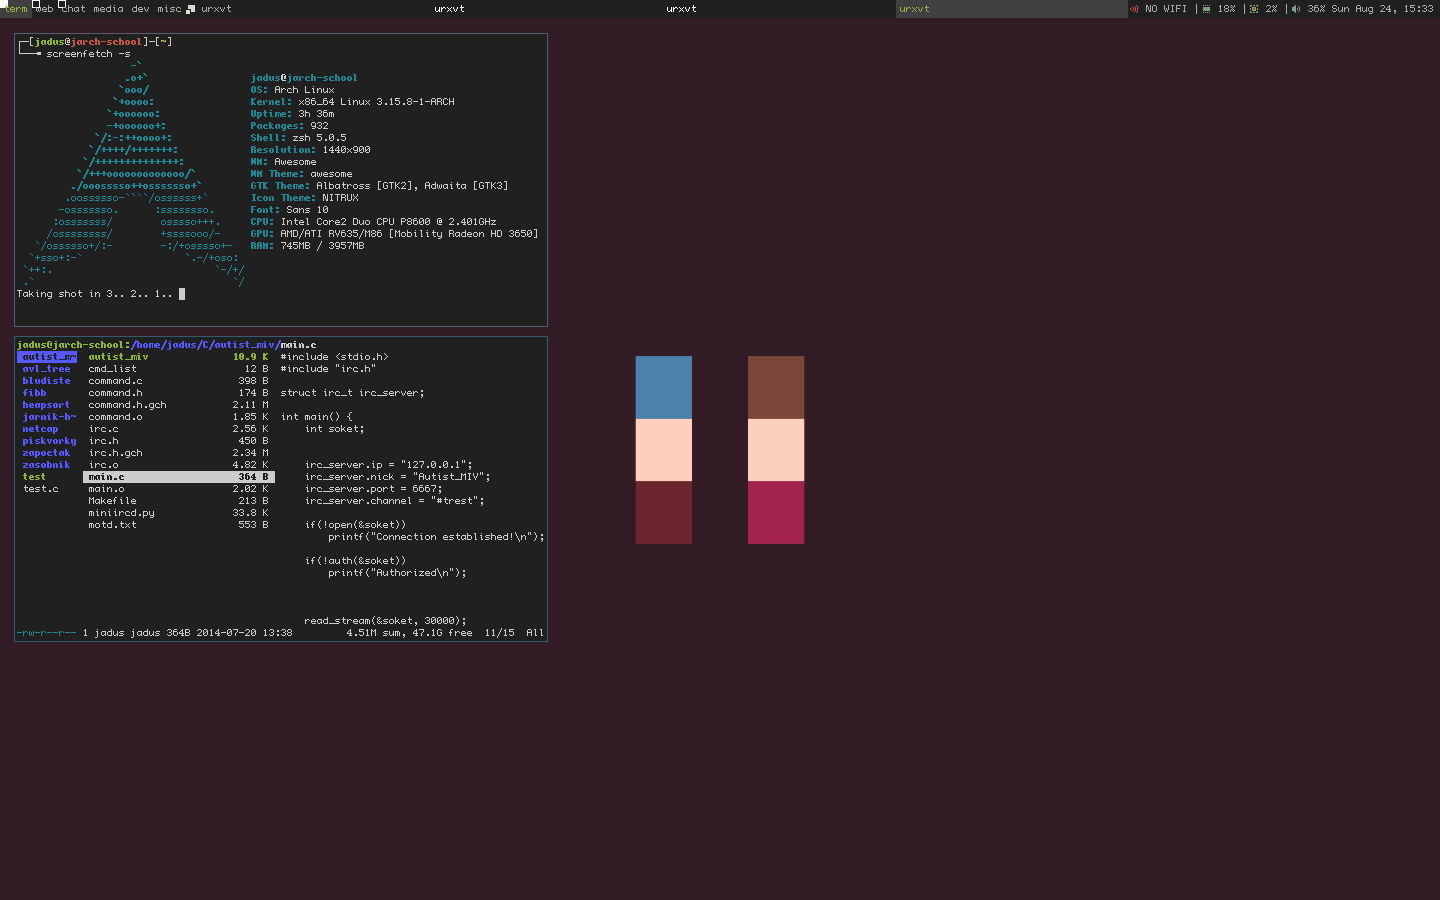Screen dimensions: 1440x900
Task: Select the bludiste directory in ranger
Action: point(47,381)
